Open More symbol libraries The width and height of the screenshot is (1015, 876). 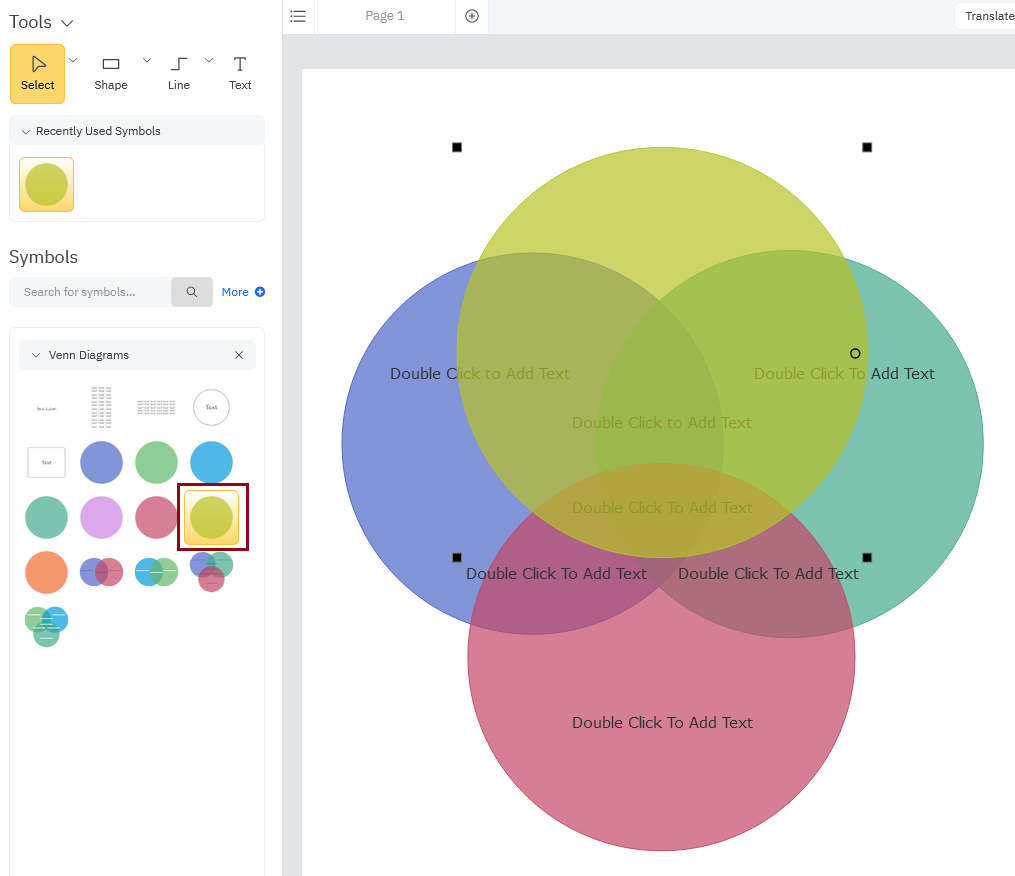(x=243, y=291)
